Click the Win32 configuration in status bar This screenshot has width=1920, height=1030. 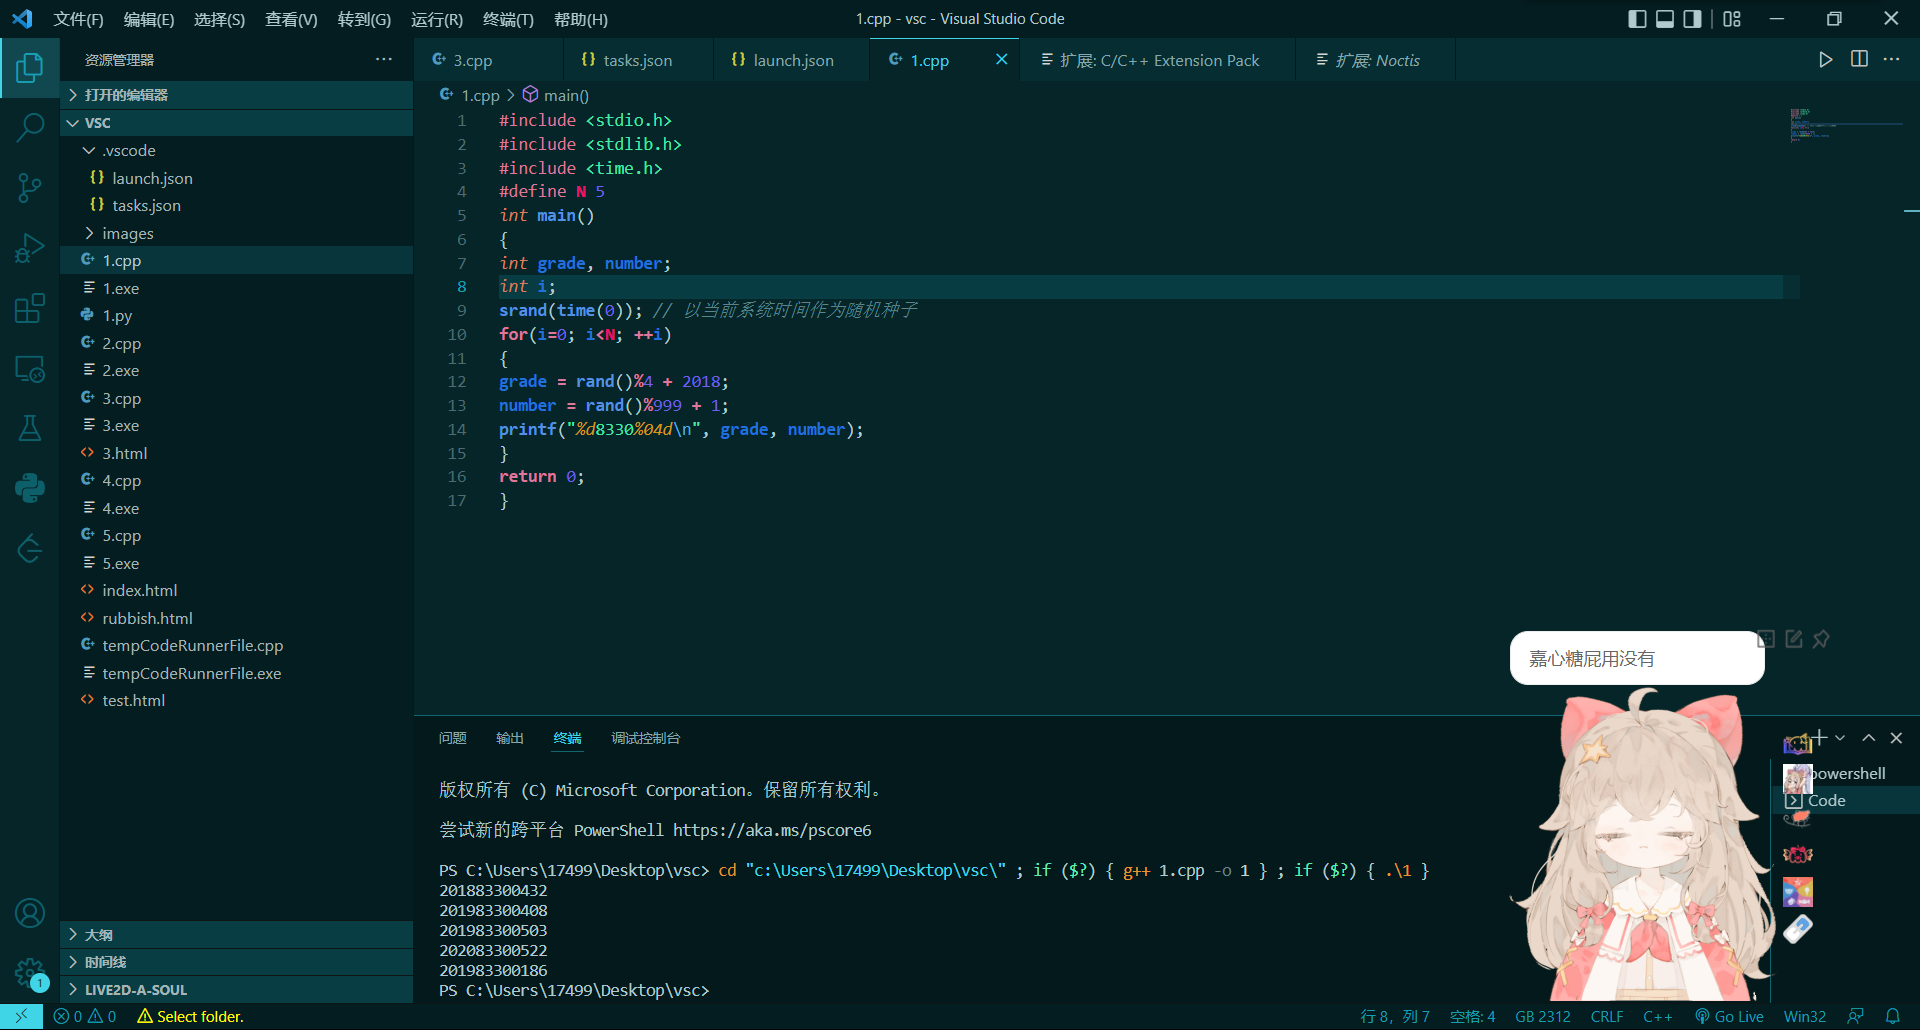point(1805,1016)
